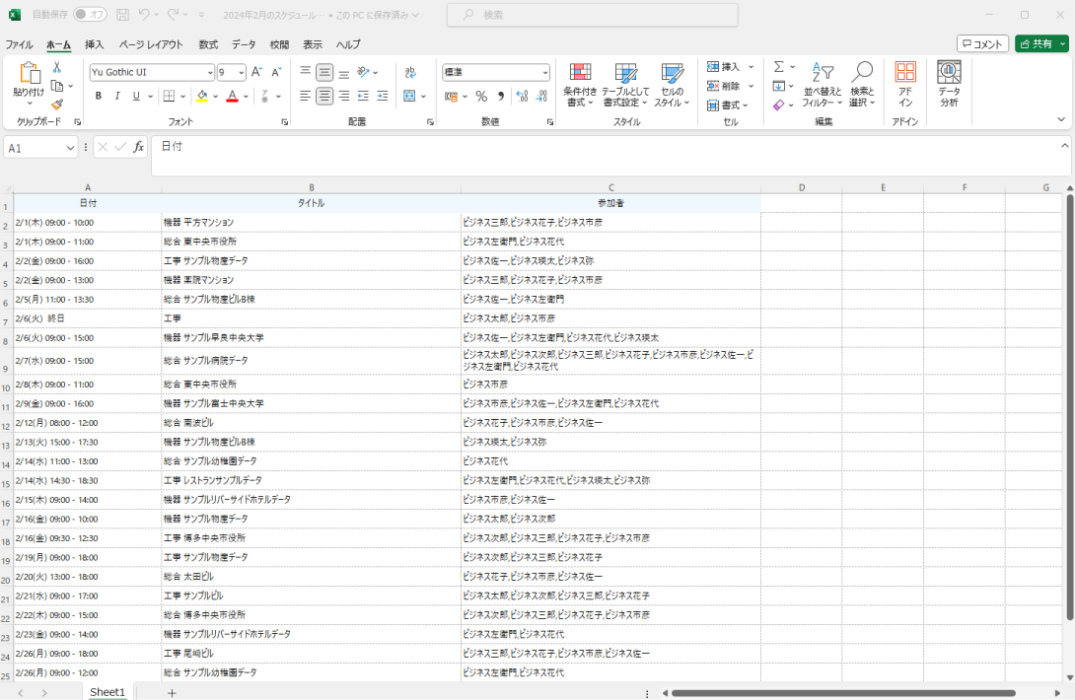Click the accounting currency format icon
The width and height of the screenshot is (1075, 700).
[x=451, y=97]
